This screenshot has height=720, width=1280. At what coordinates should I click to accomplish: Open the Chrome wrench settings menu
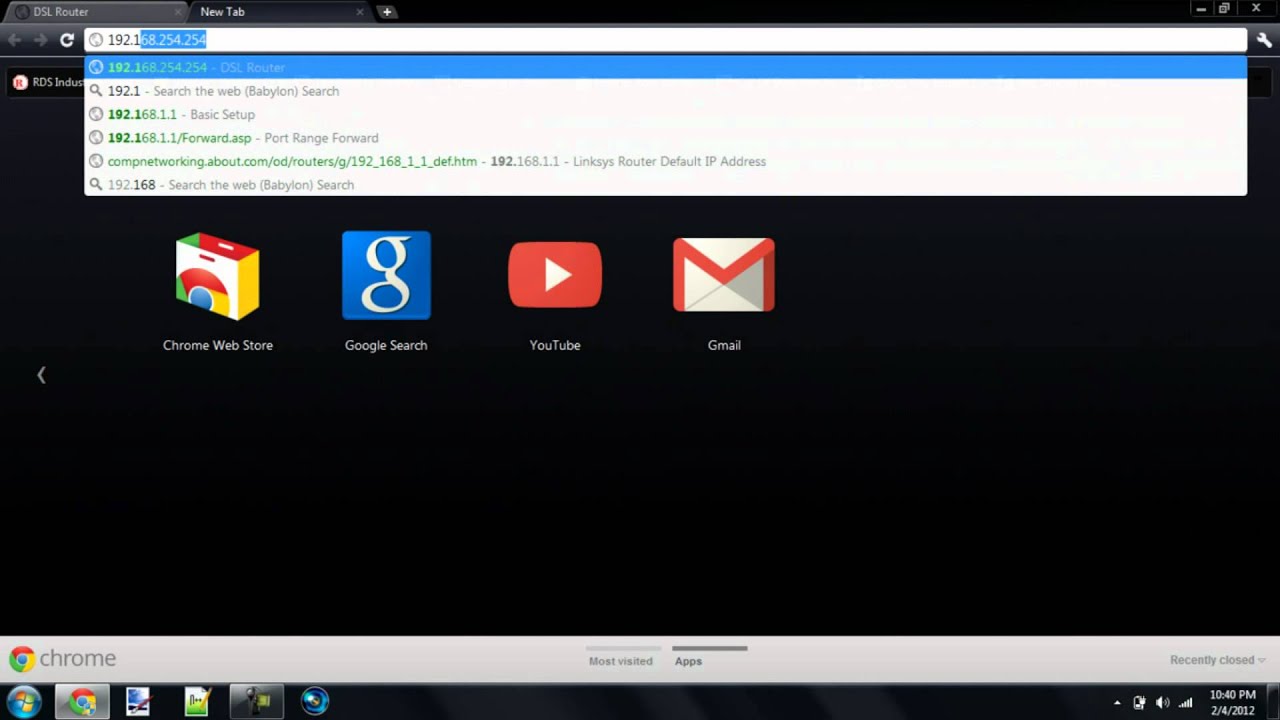[x=1265, y=40]
